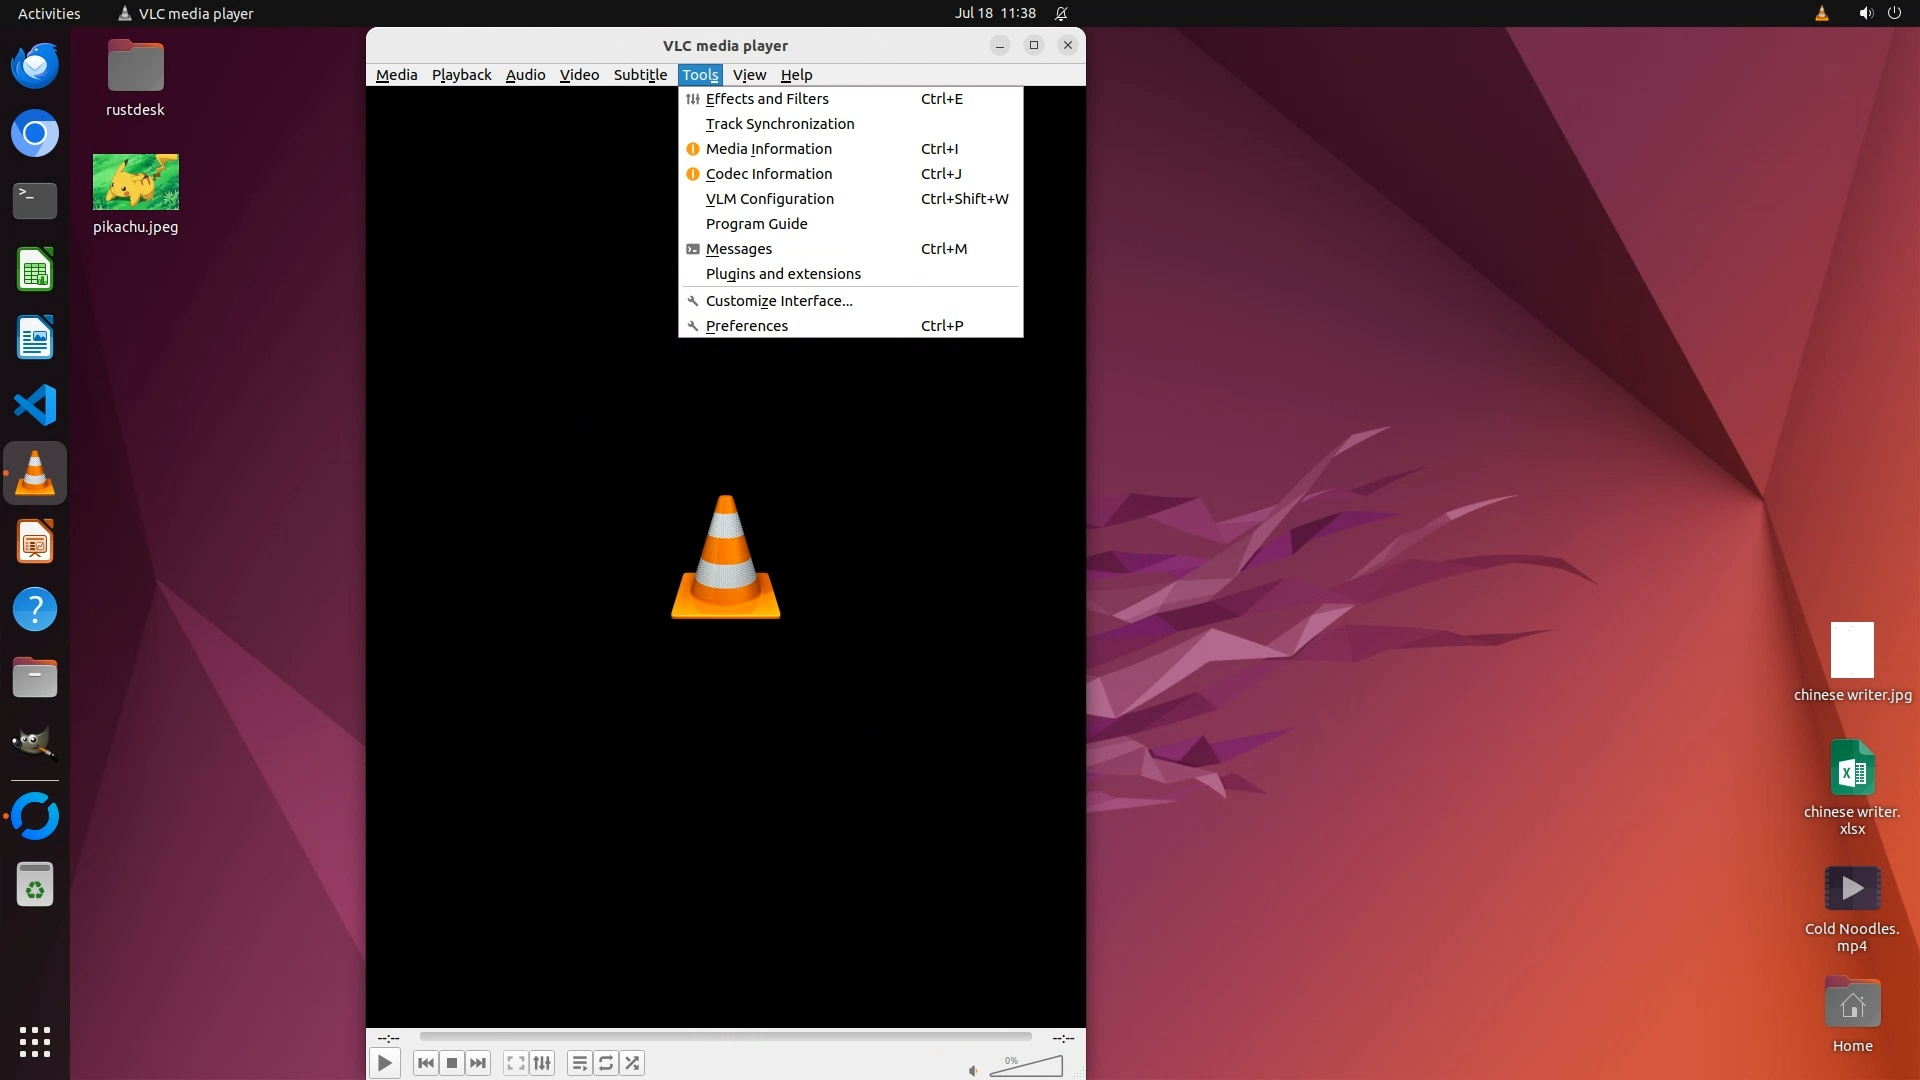Image resolution: width=1920 pixels, height=1080 pixels.
Task: Click the playback seek bar
Action: tap(725, 1037)
